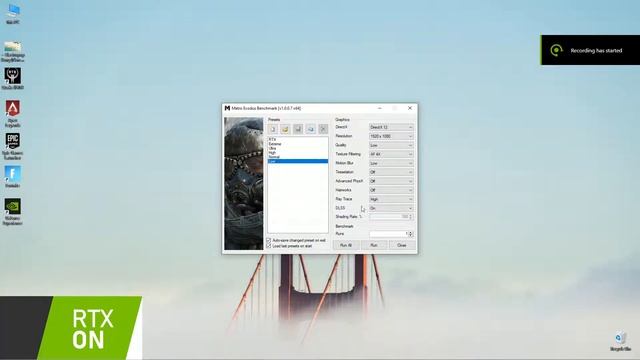Image resolution: width=640 pixels, height=360 pixels.
Task: Open the DLSS dropdown
Action: coord(391,208)
